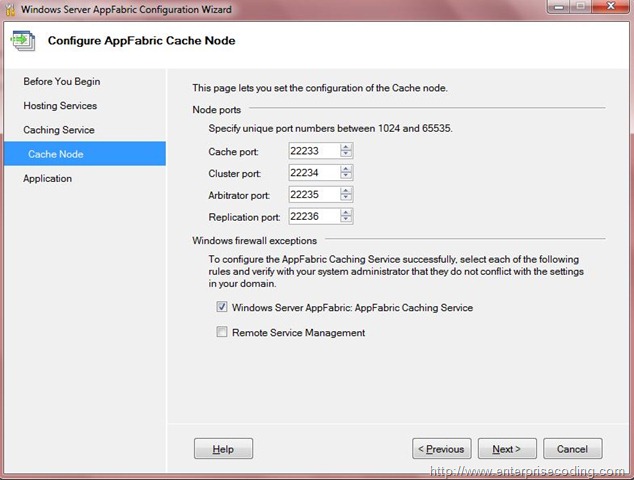This screenshot has height=480, width=634.
Task: Decrease the Replication port with down arrow
Action: (x=346, y=220)
